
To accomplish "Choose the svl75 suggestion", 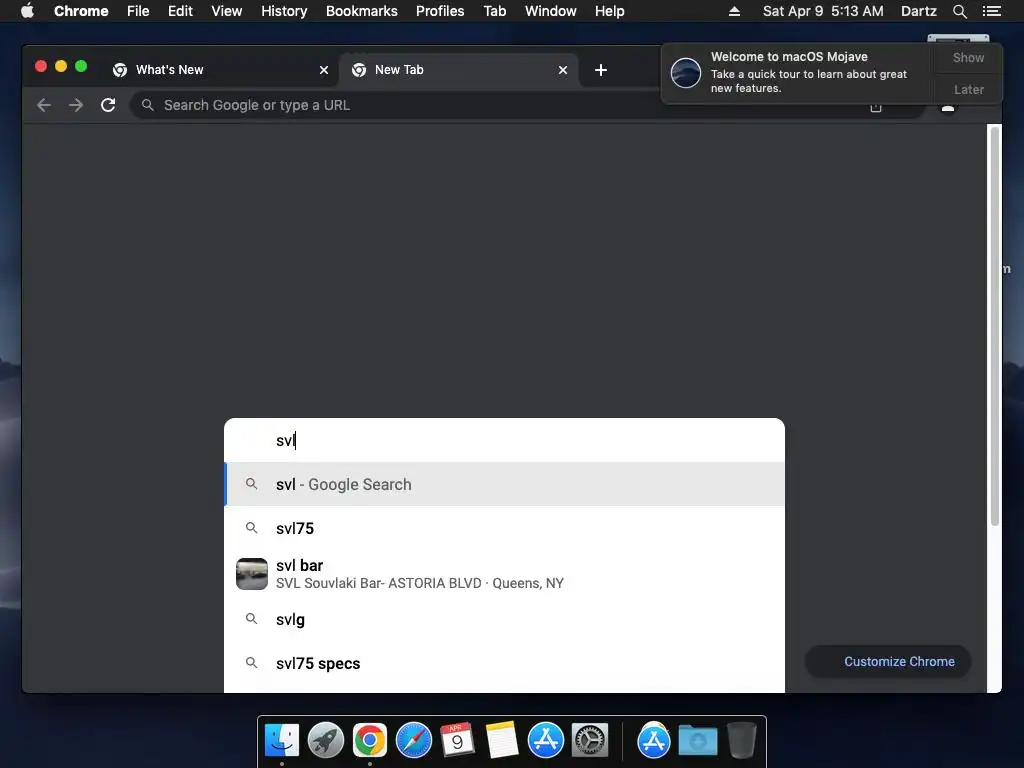I will coord(504,528).
